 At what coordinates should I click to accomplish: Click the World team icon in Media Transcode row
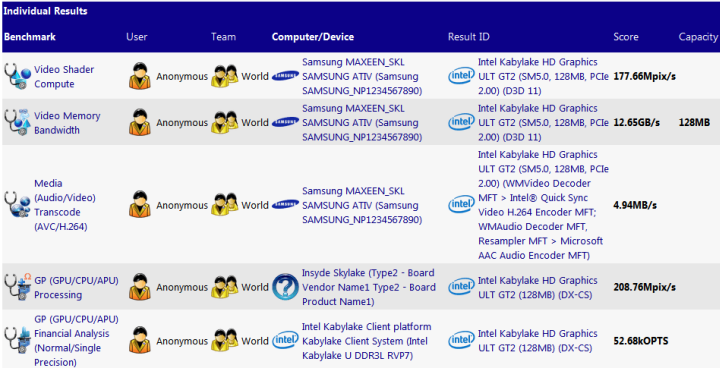pos(225,205)
